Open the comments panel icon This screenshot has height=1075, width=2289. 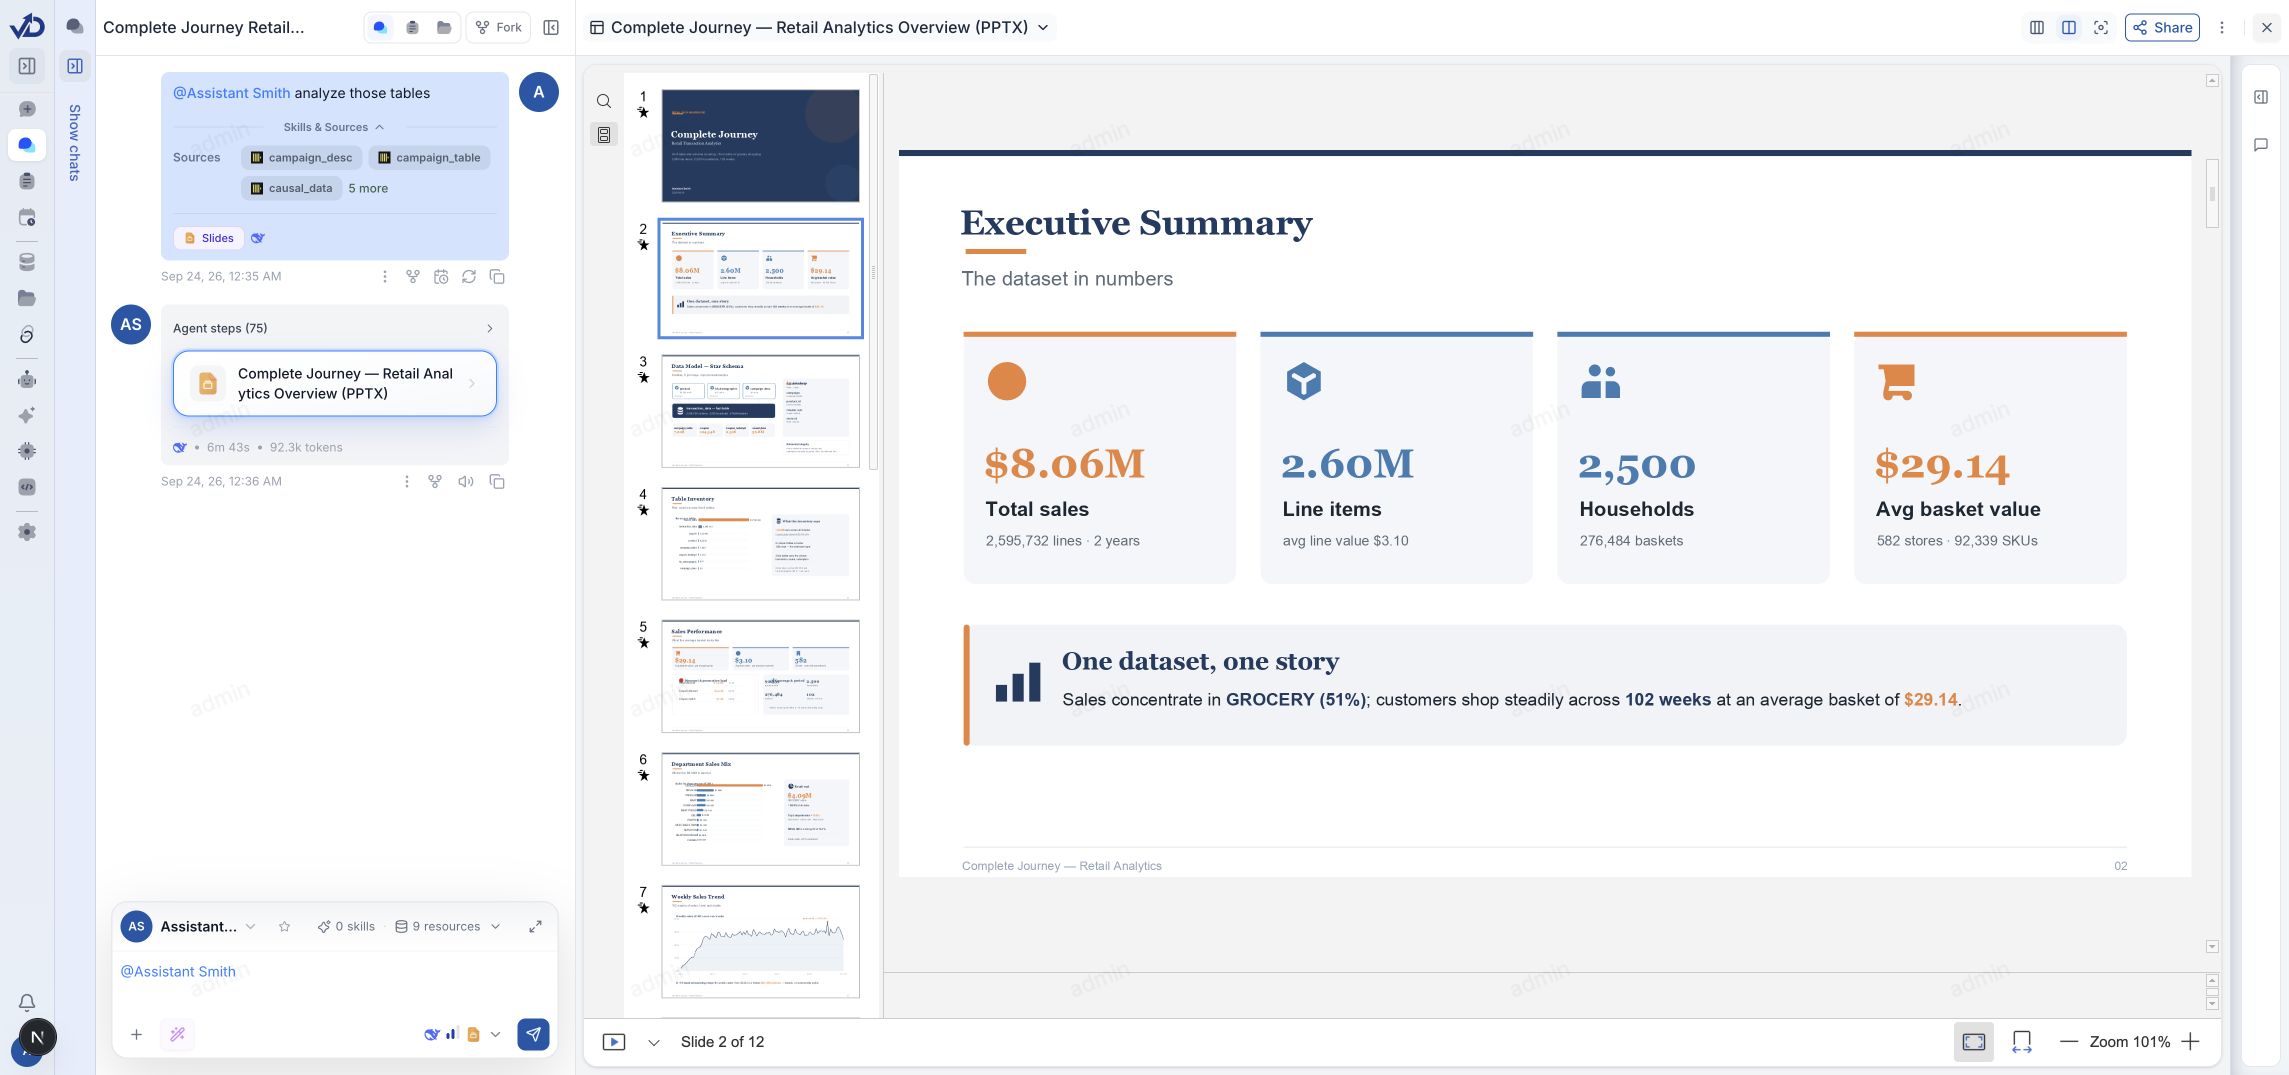[2261, 145]
